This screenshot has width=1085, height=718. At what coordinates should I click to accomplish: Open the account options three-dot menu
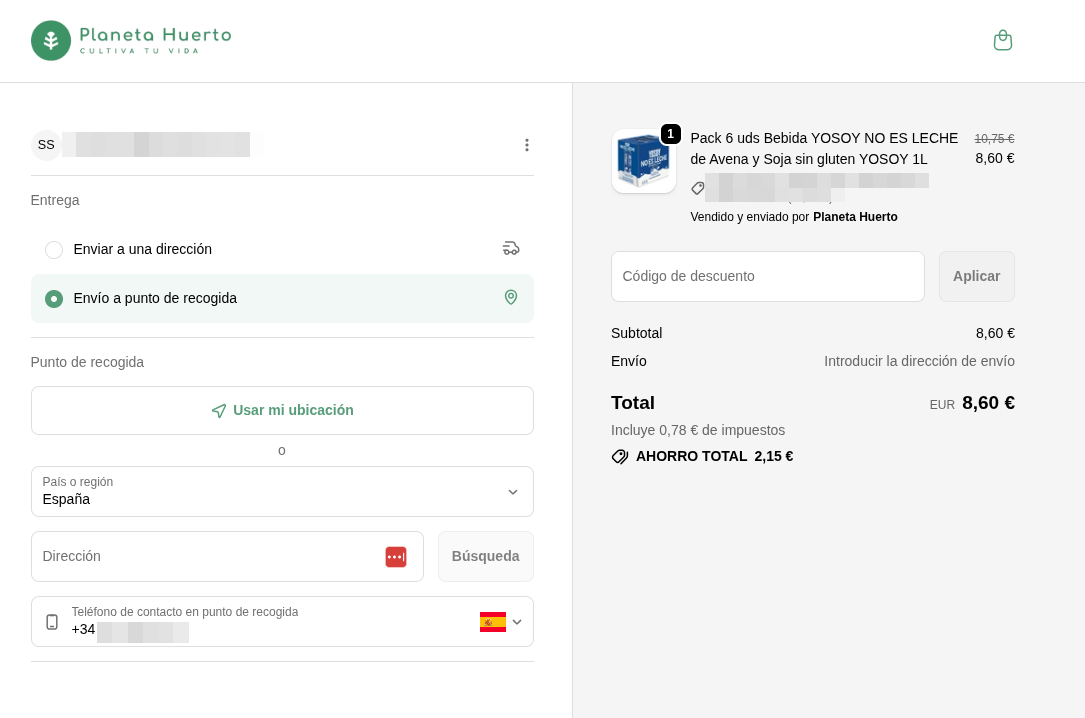point(527,145)
